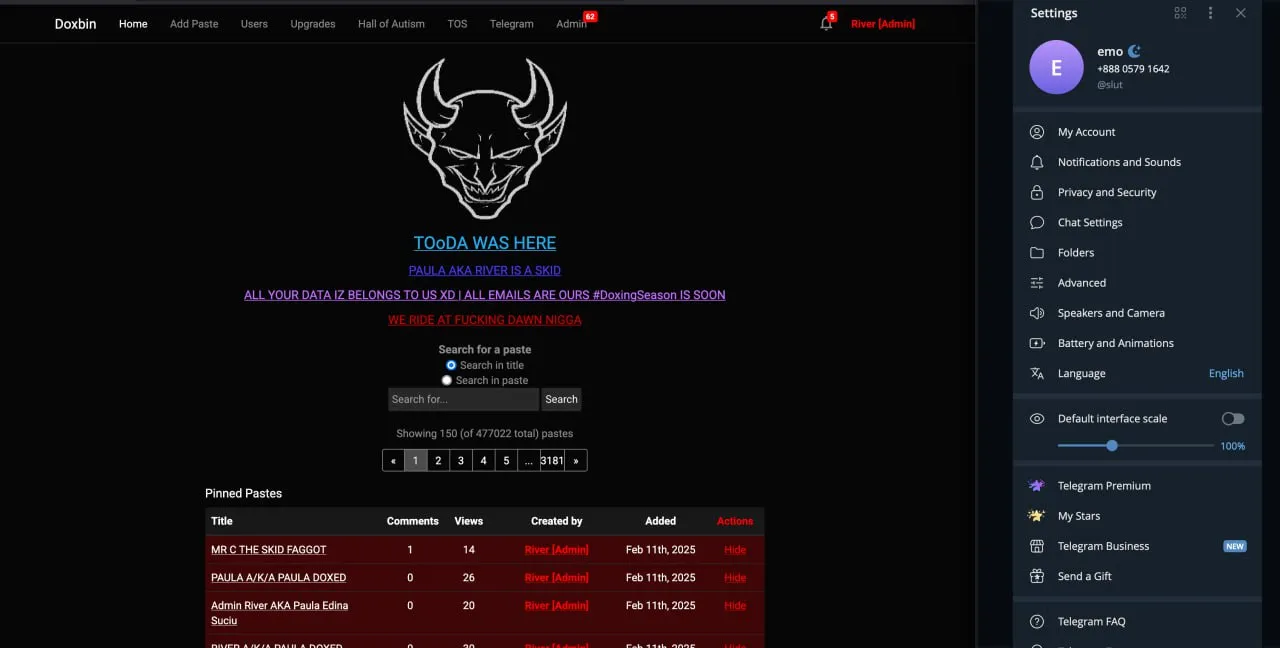This screenshot has height=648, width=1280.
Task: Click the chat bubble icon for Chat Settings
Action: [1037, 222]
